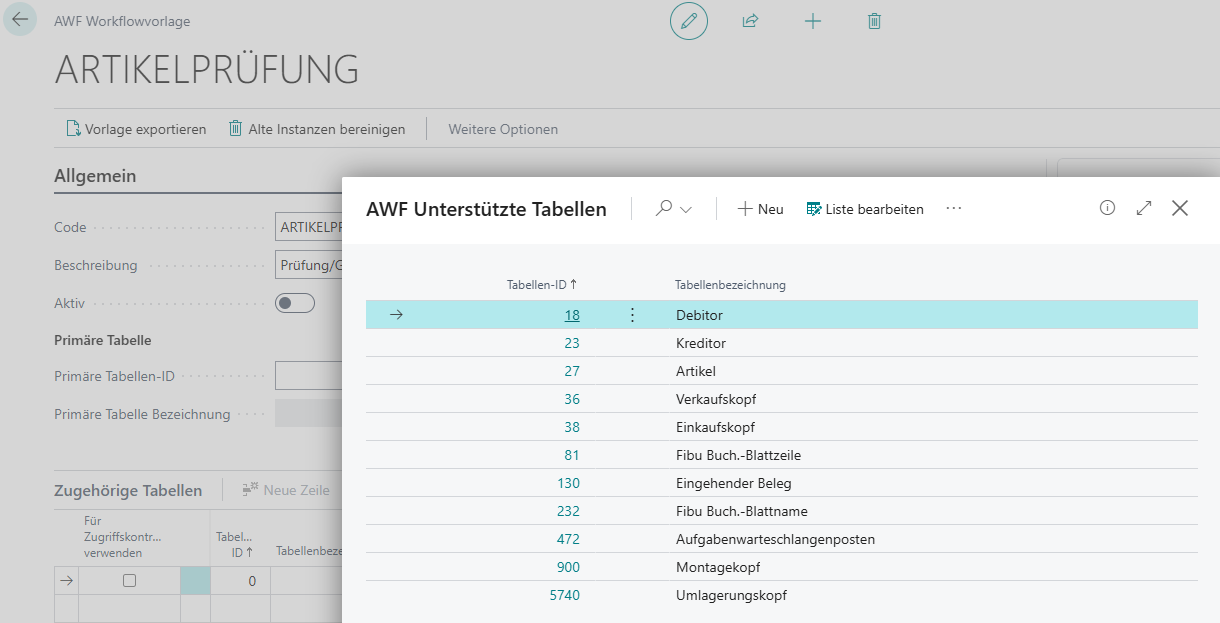Click the plus icon to create new
Image resolution: width=1220 pixels, height=623 pixels.
coord(813,21)
